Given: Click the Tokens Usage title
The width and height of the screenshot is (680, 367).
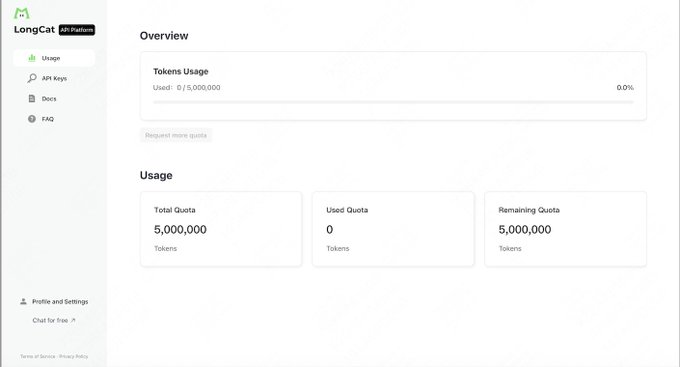Looking at the screenshot, I should 180,72.
